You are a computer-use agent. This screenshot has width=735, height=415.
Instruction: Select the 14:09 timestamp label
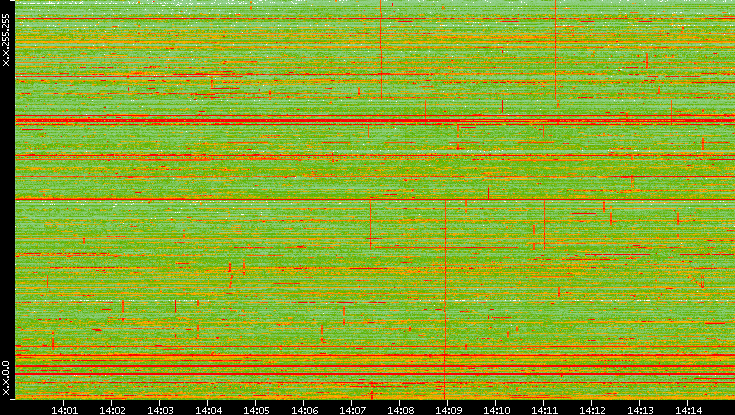point(448,409)
